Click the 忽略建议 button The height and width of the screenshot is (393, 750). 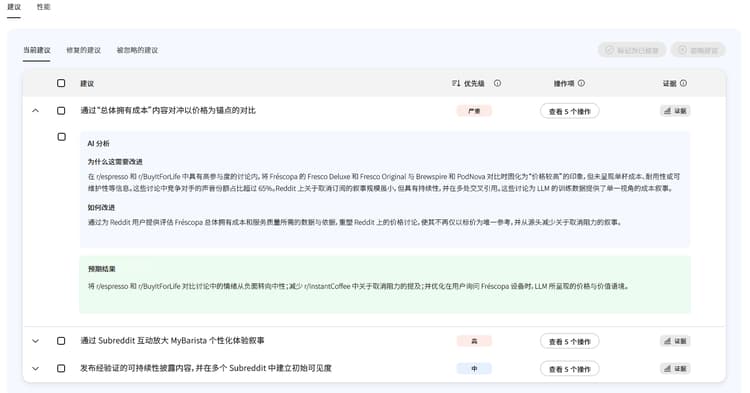pos(698,50)
